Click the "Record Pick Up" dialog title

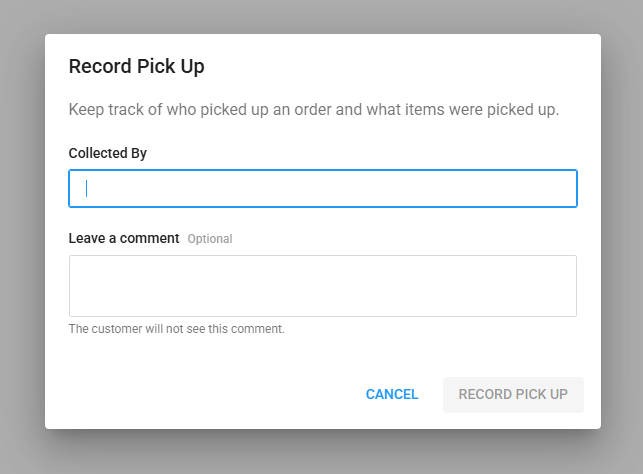click(136, 67)
